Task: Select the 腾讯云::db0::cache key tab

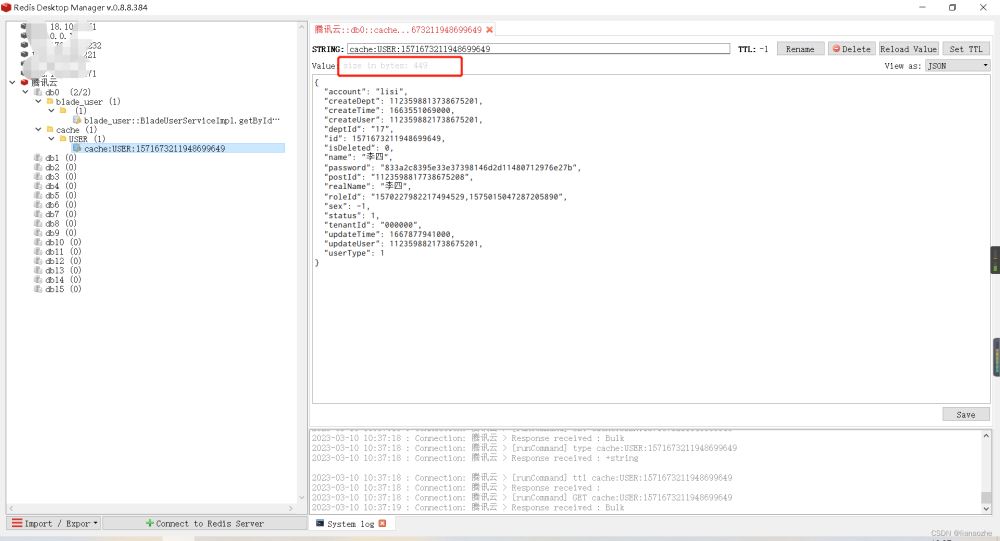Action: [397, 30]
